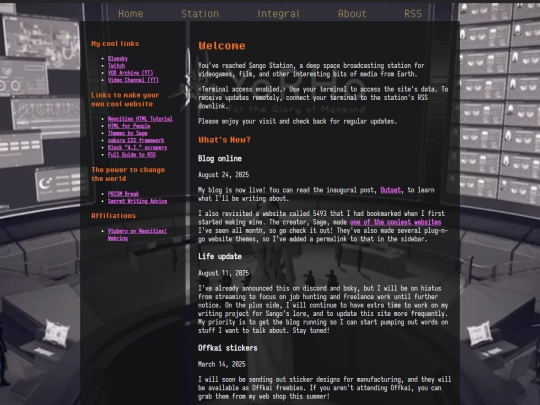
Task: Open VOD Archive (YT) link
Action: tap(131, 73)
